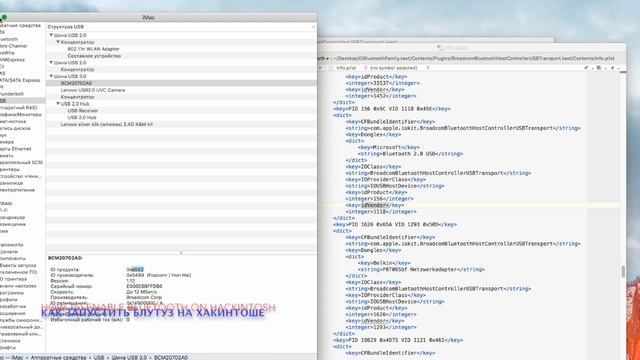Select FireWire in the sidebar
Viewport: 640px width, 360px height.
coord(7,53)
